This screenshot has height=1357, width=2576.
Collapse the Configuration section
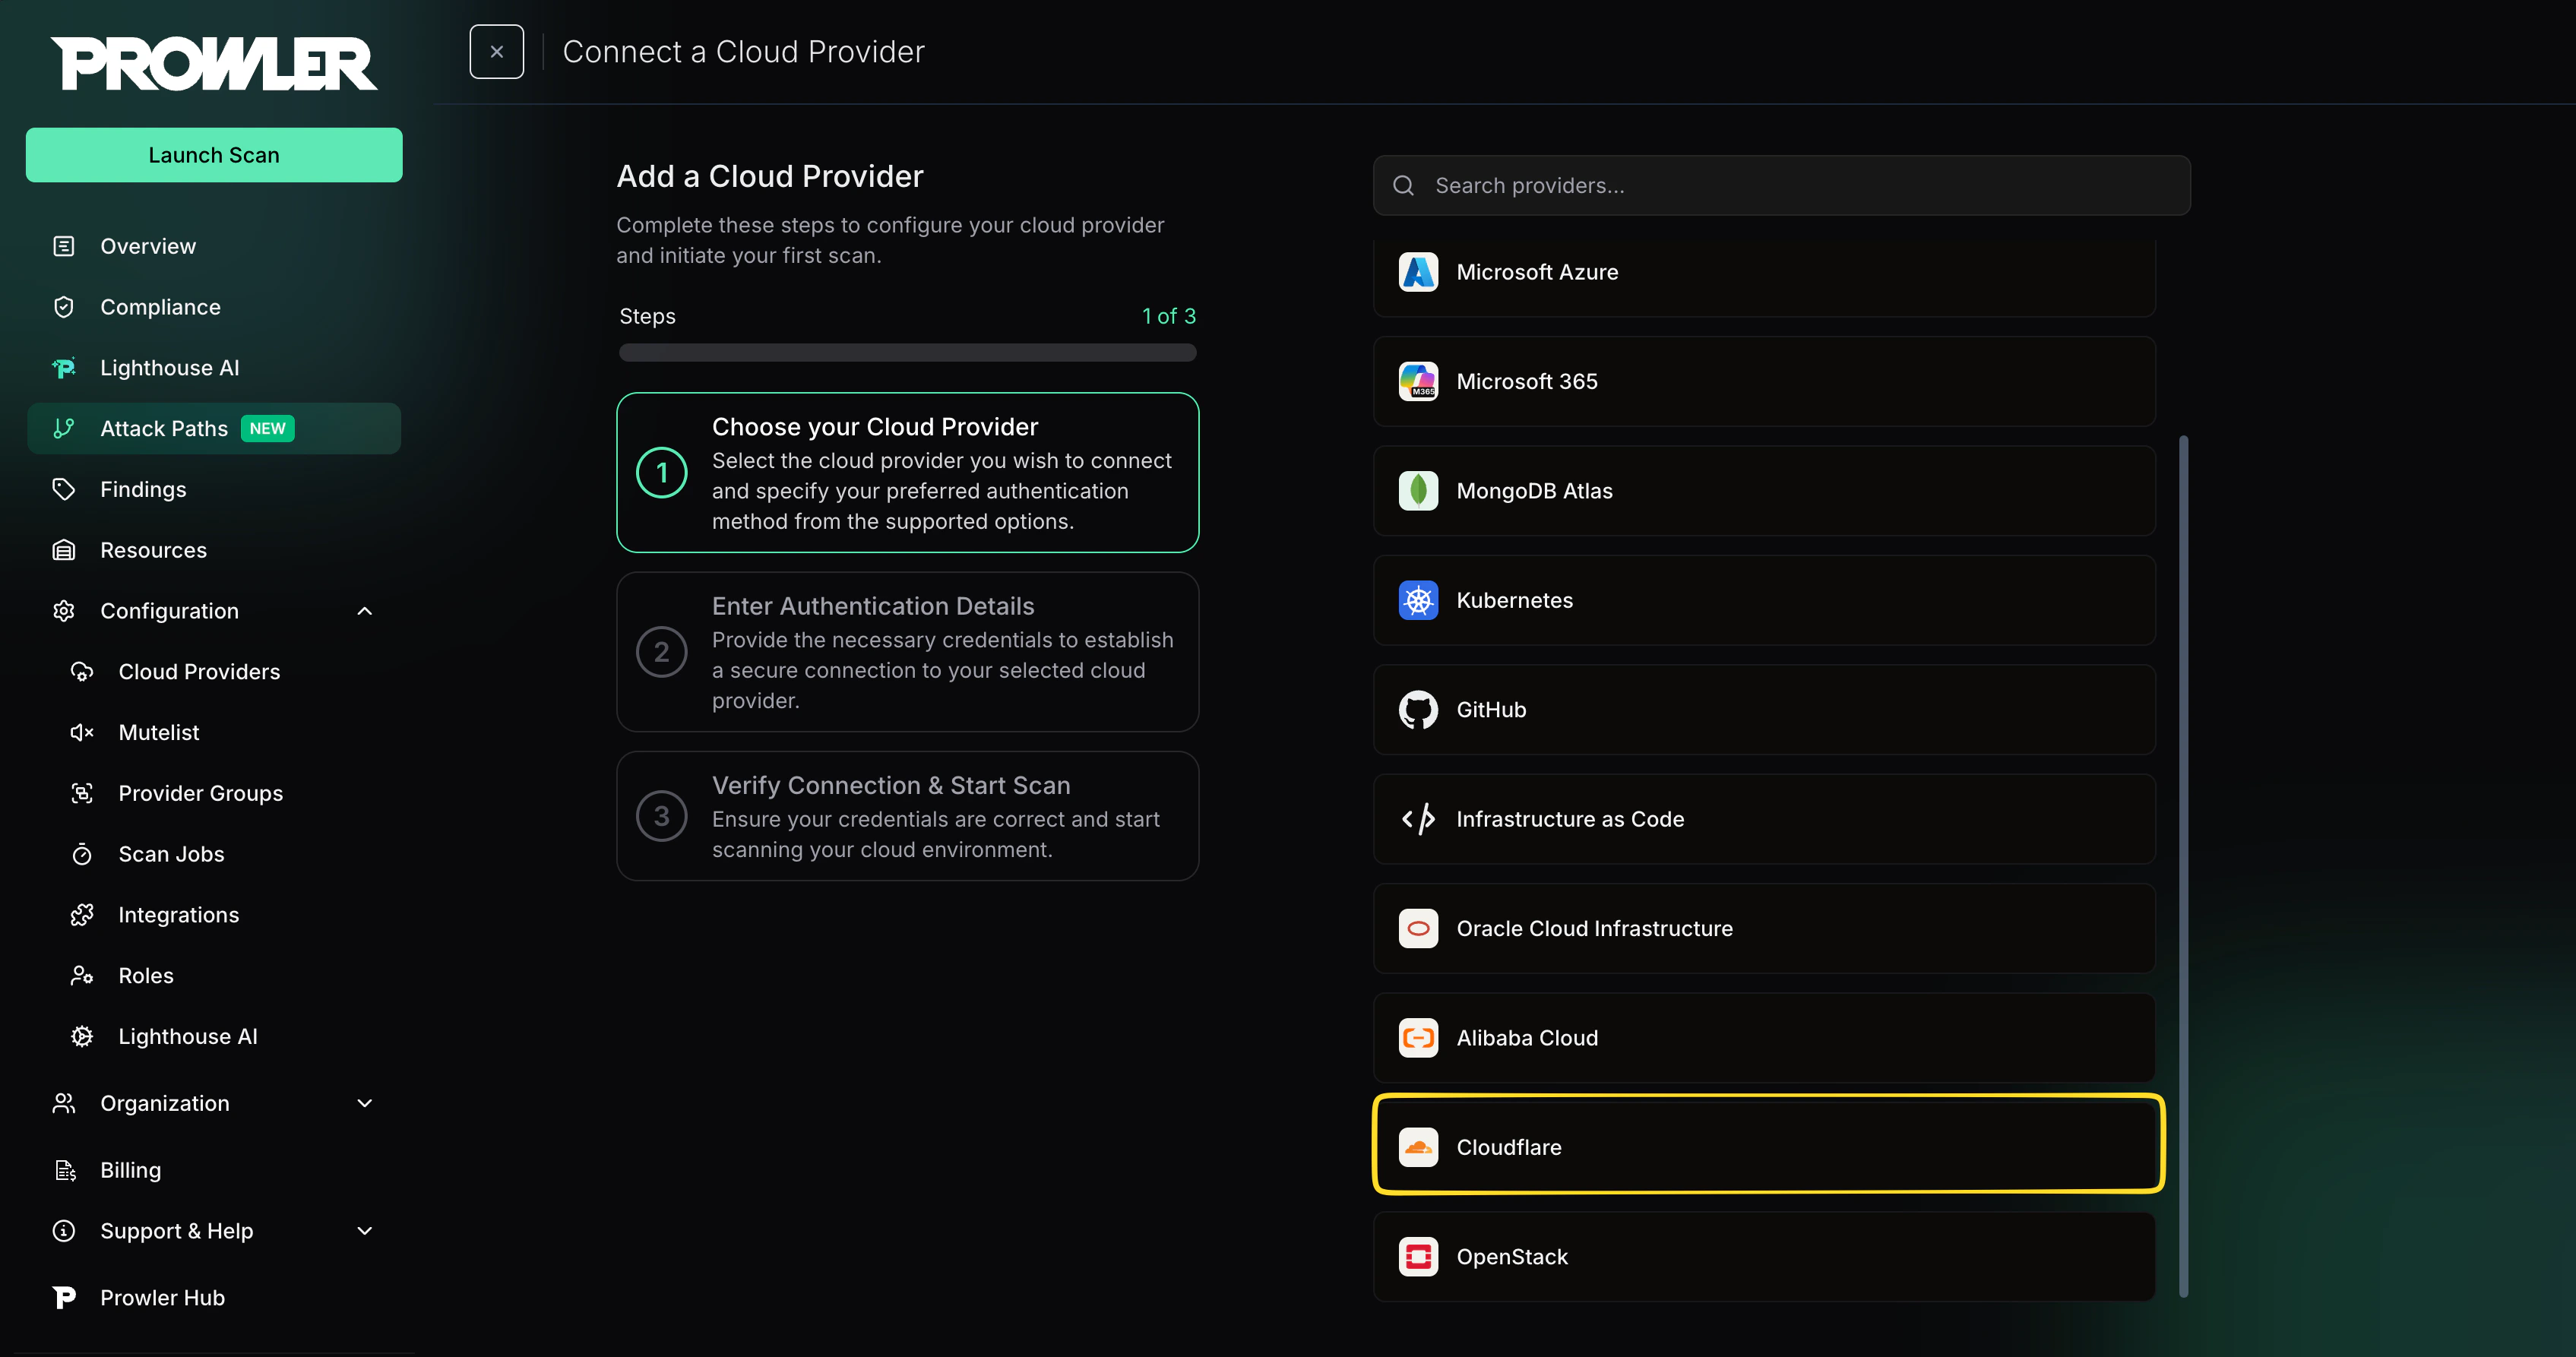click(364, 611)
